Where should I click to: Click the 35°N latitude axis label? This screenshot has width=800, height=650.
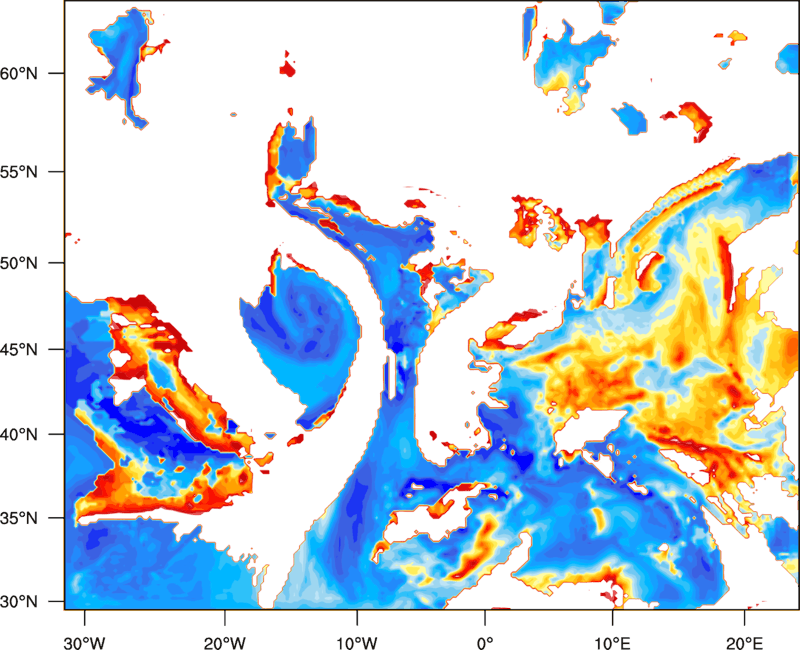pyautogui.click(x=19, y=518)
